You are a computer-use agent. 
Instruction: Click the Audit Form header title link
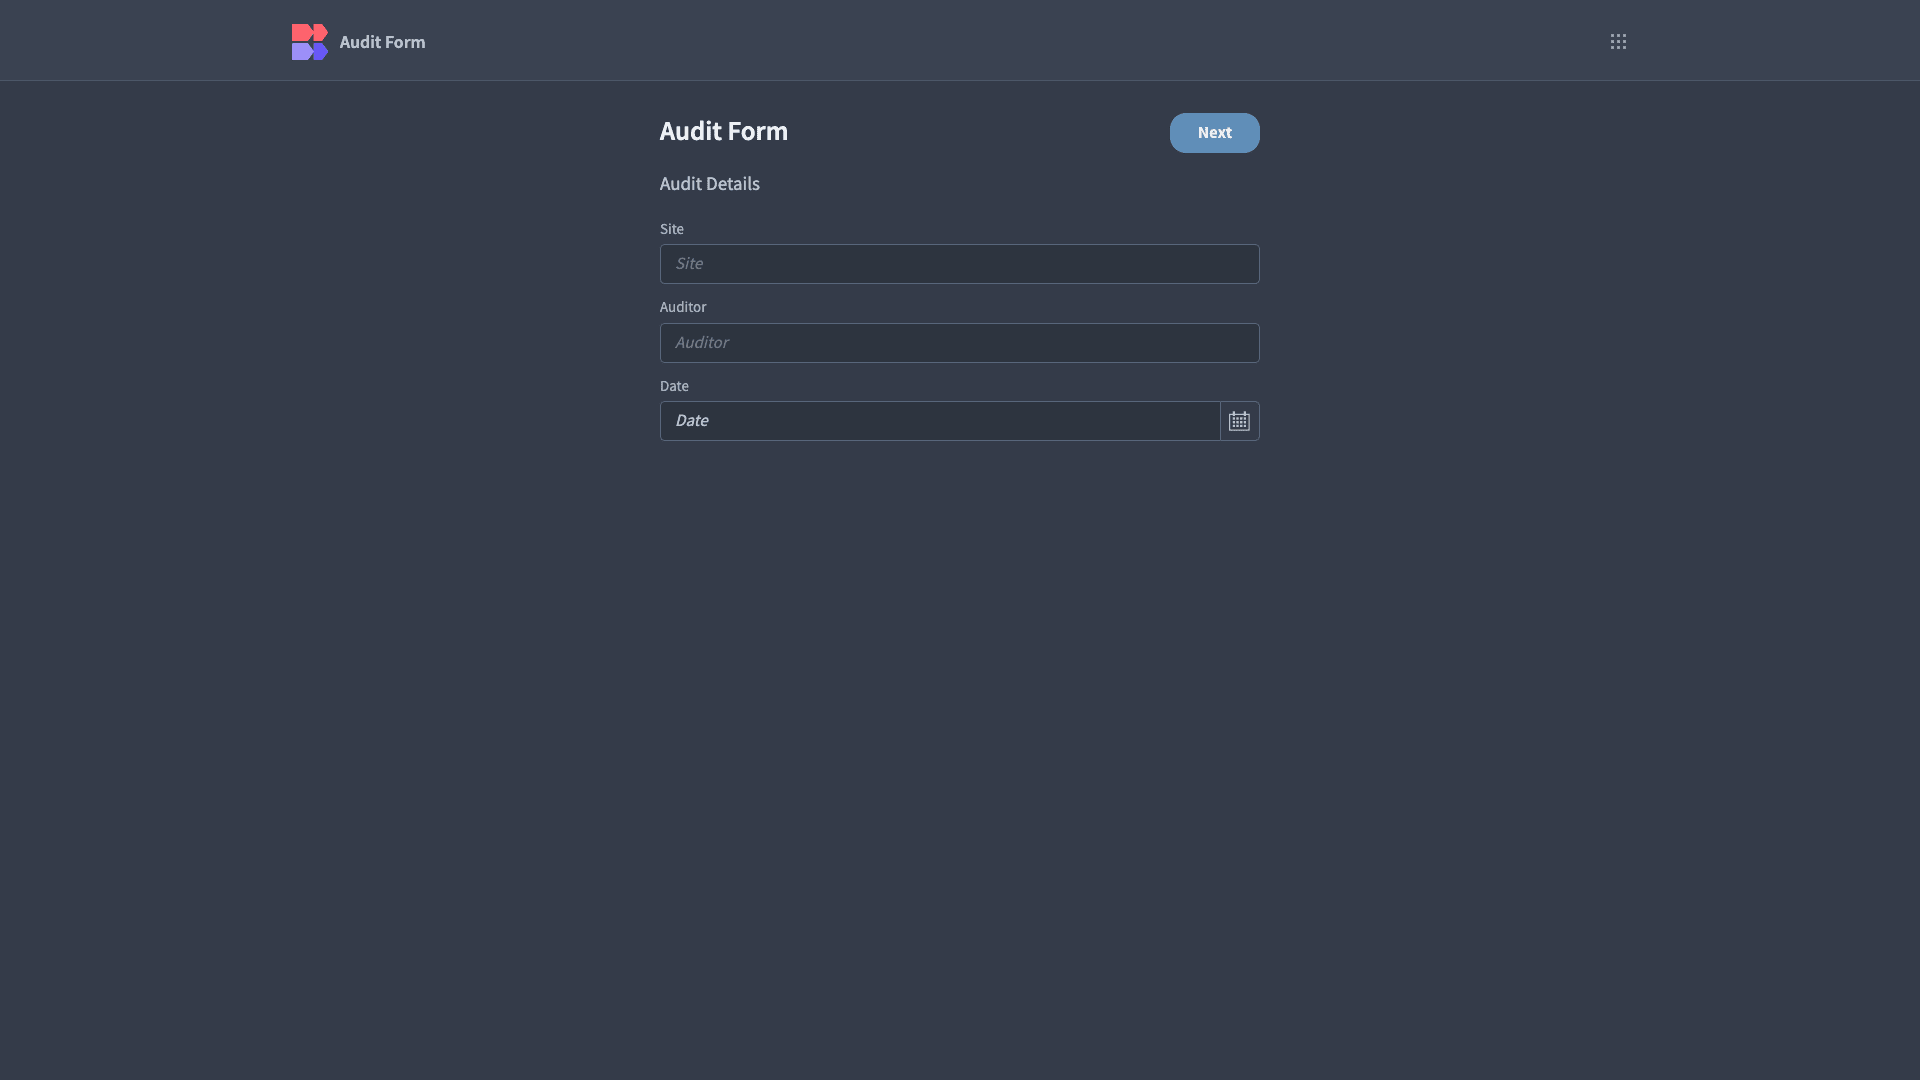click(382, 42)
